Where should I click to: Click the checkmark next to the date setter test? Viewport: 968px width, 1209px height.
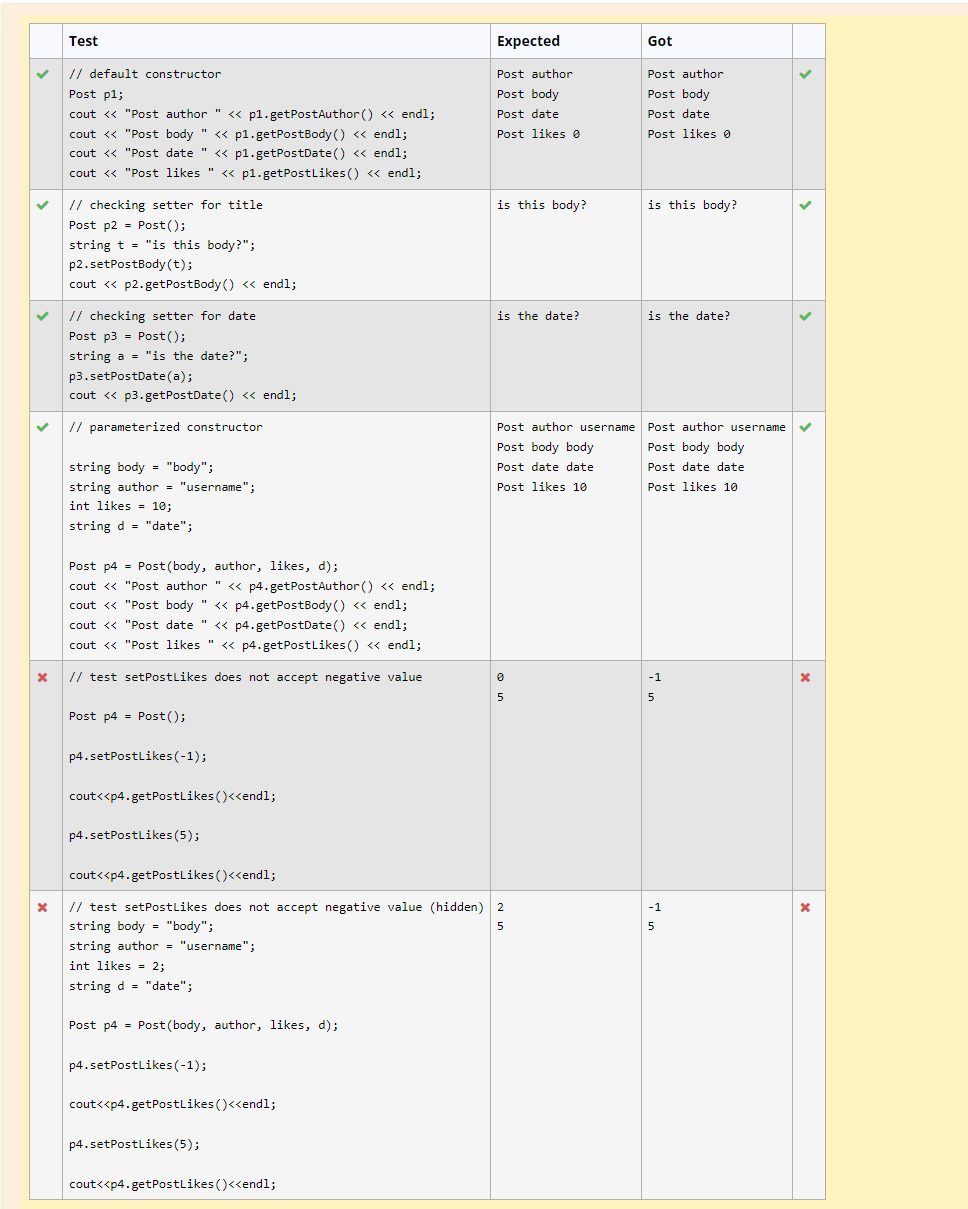[44, 315]
